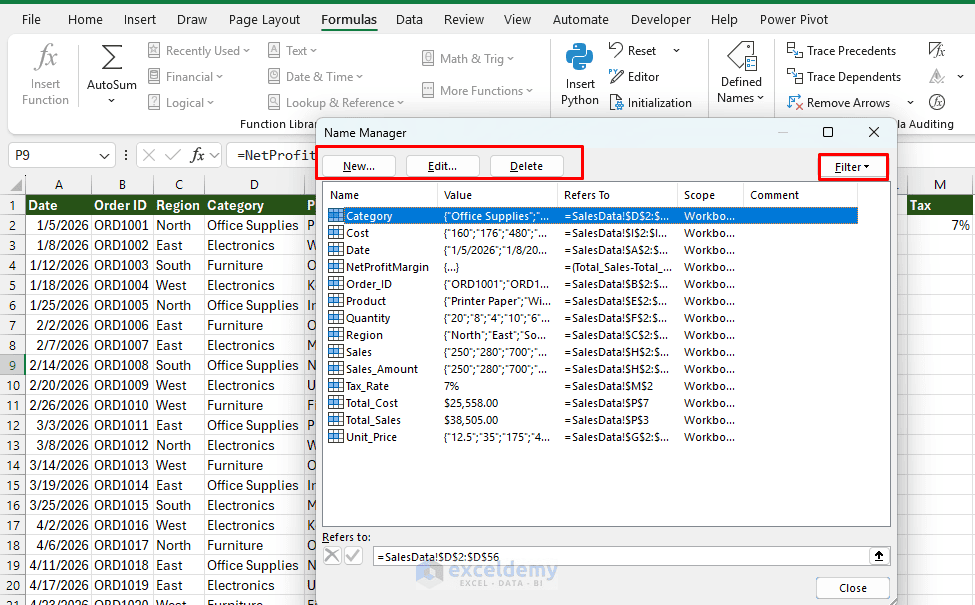Open the More Functions dropdown

pos(477,90)
